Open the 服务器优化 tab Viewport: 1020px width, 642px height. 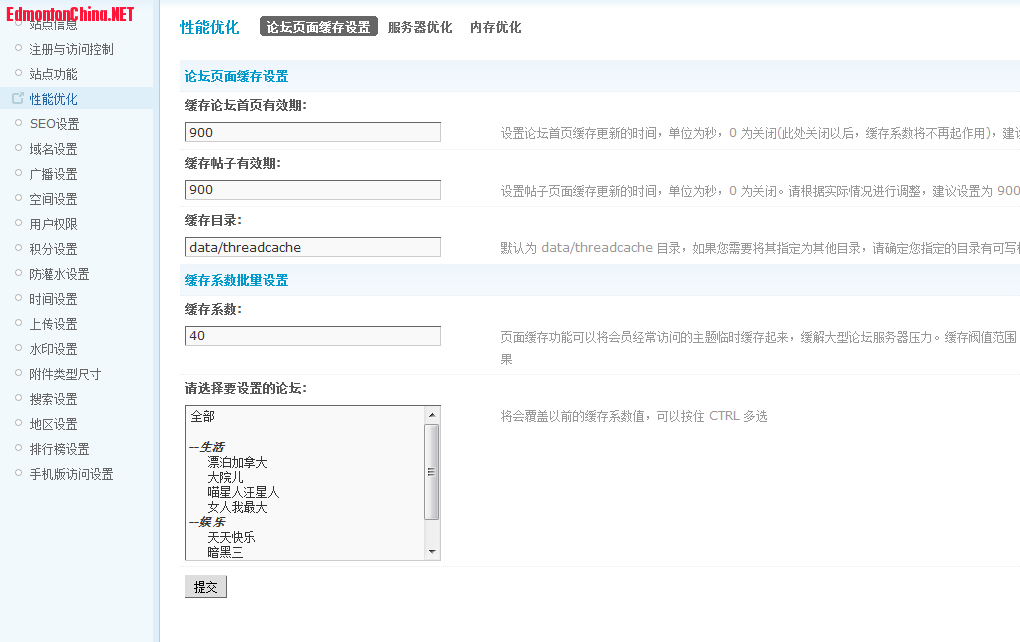click(x=419, y=28)
